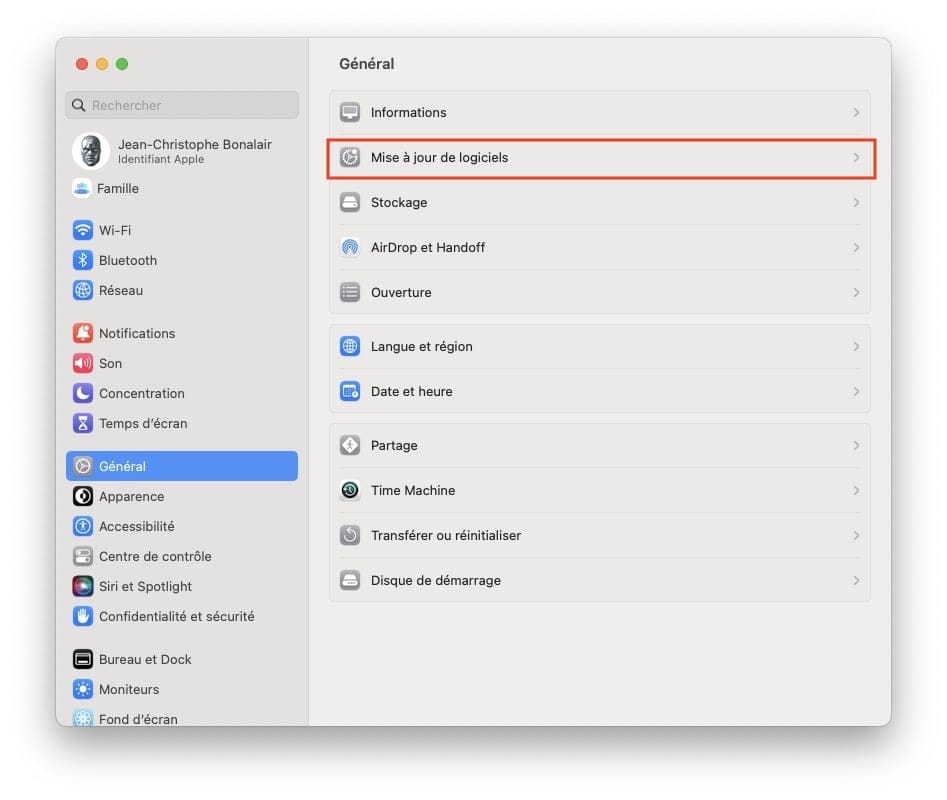The height and width of the screenshot is (800, 947).
Task: Open Disque de démarrage settings
Action: click(600, 580)
